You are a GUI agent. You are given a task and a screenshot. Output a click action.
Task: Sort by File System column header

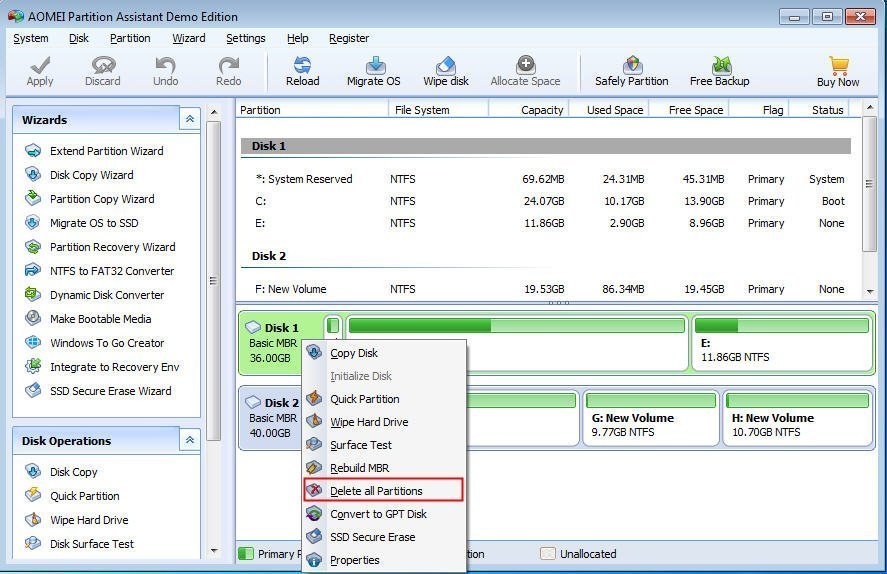pos(439,110)
